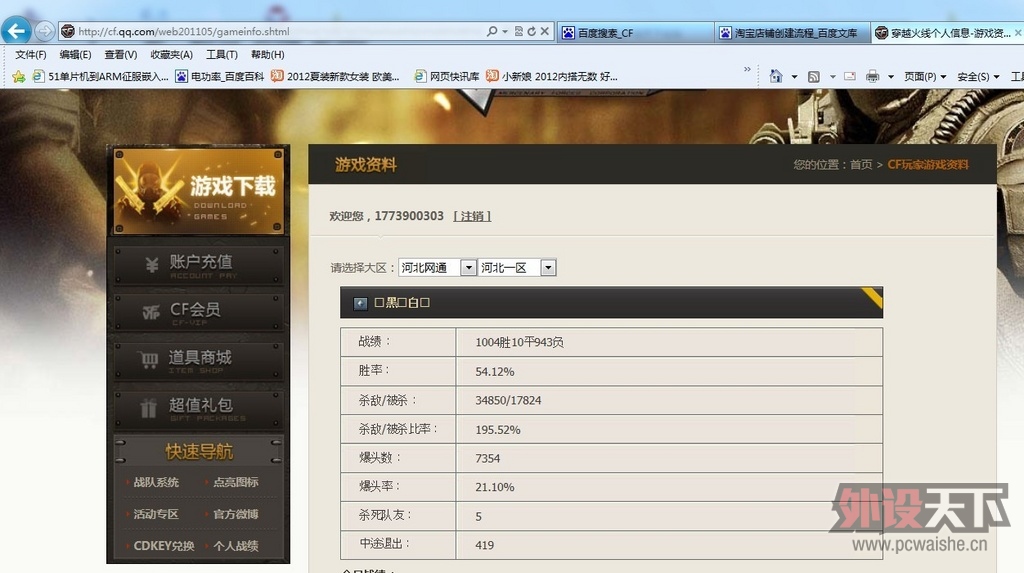Open the 个人战绩 quick link
The image size is (1024, 573).
point(236,546)
